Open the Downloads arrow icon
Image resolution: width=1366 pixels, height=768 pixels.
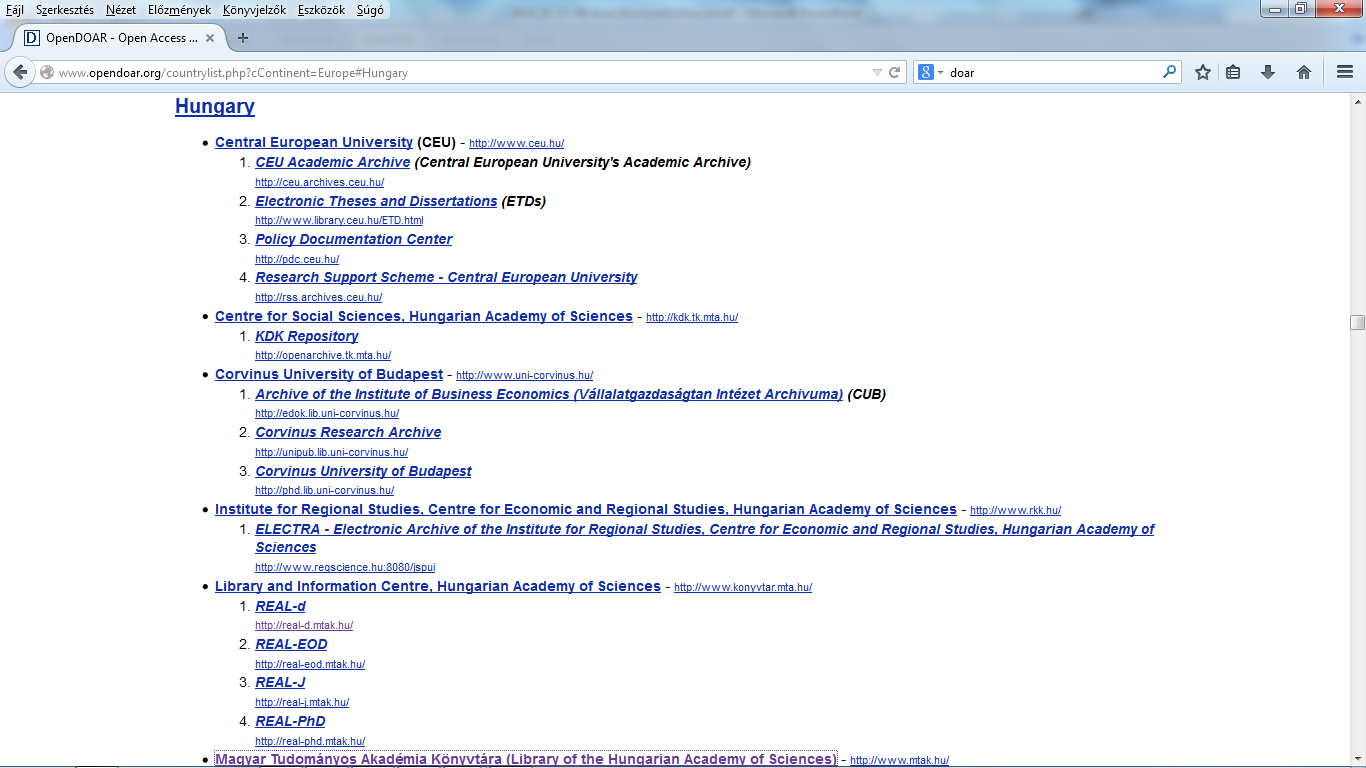coord(1268,72)
